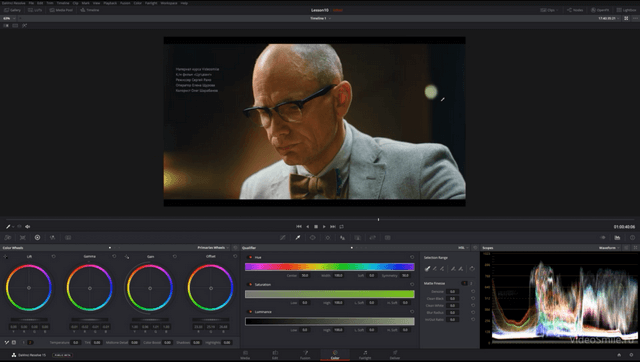640x362 pixels.
Task: Reset the Saturation qualifier
Action: pyautogui.click(x=412, y=284)
